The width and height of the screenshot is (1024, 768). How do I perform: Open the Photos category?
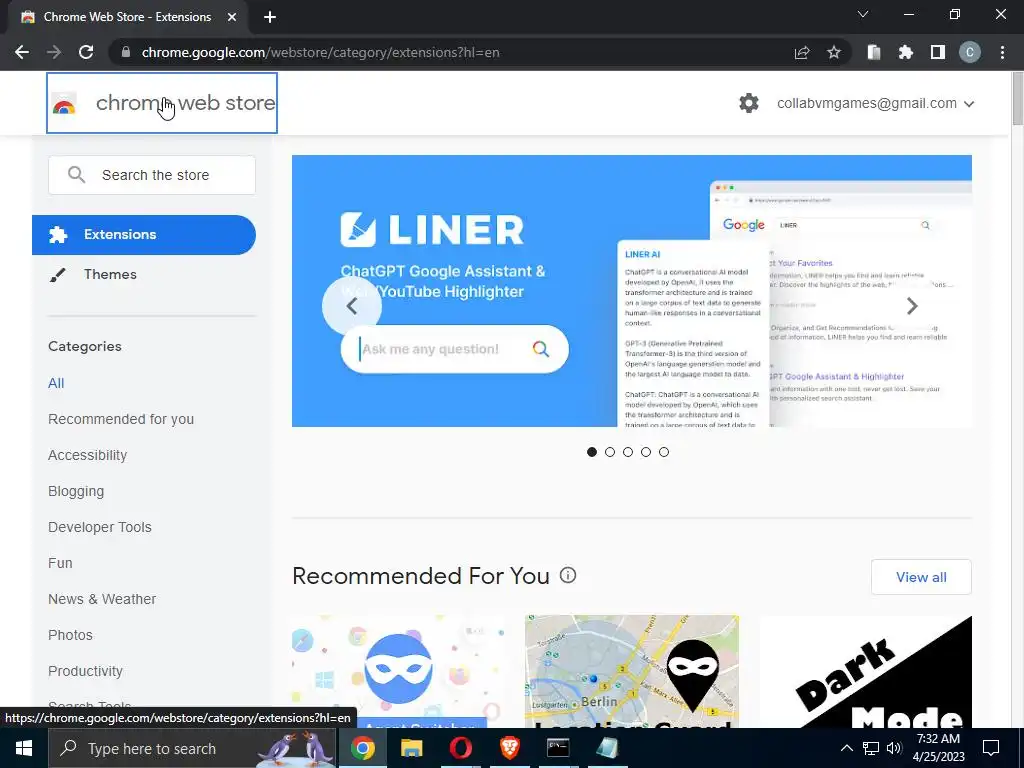coord(71,635)
